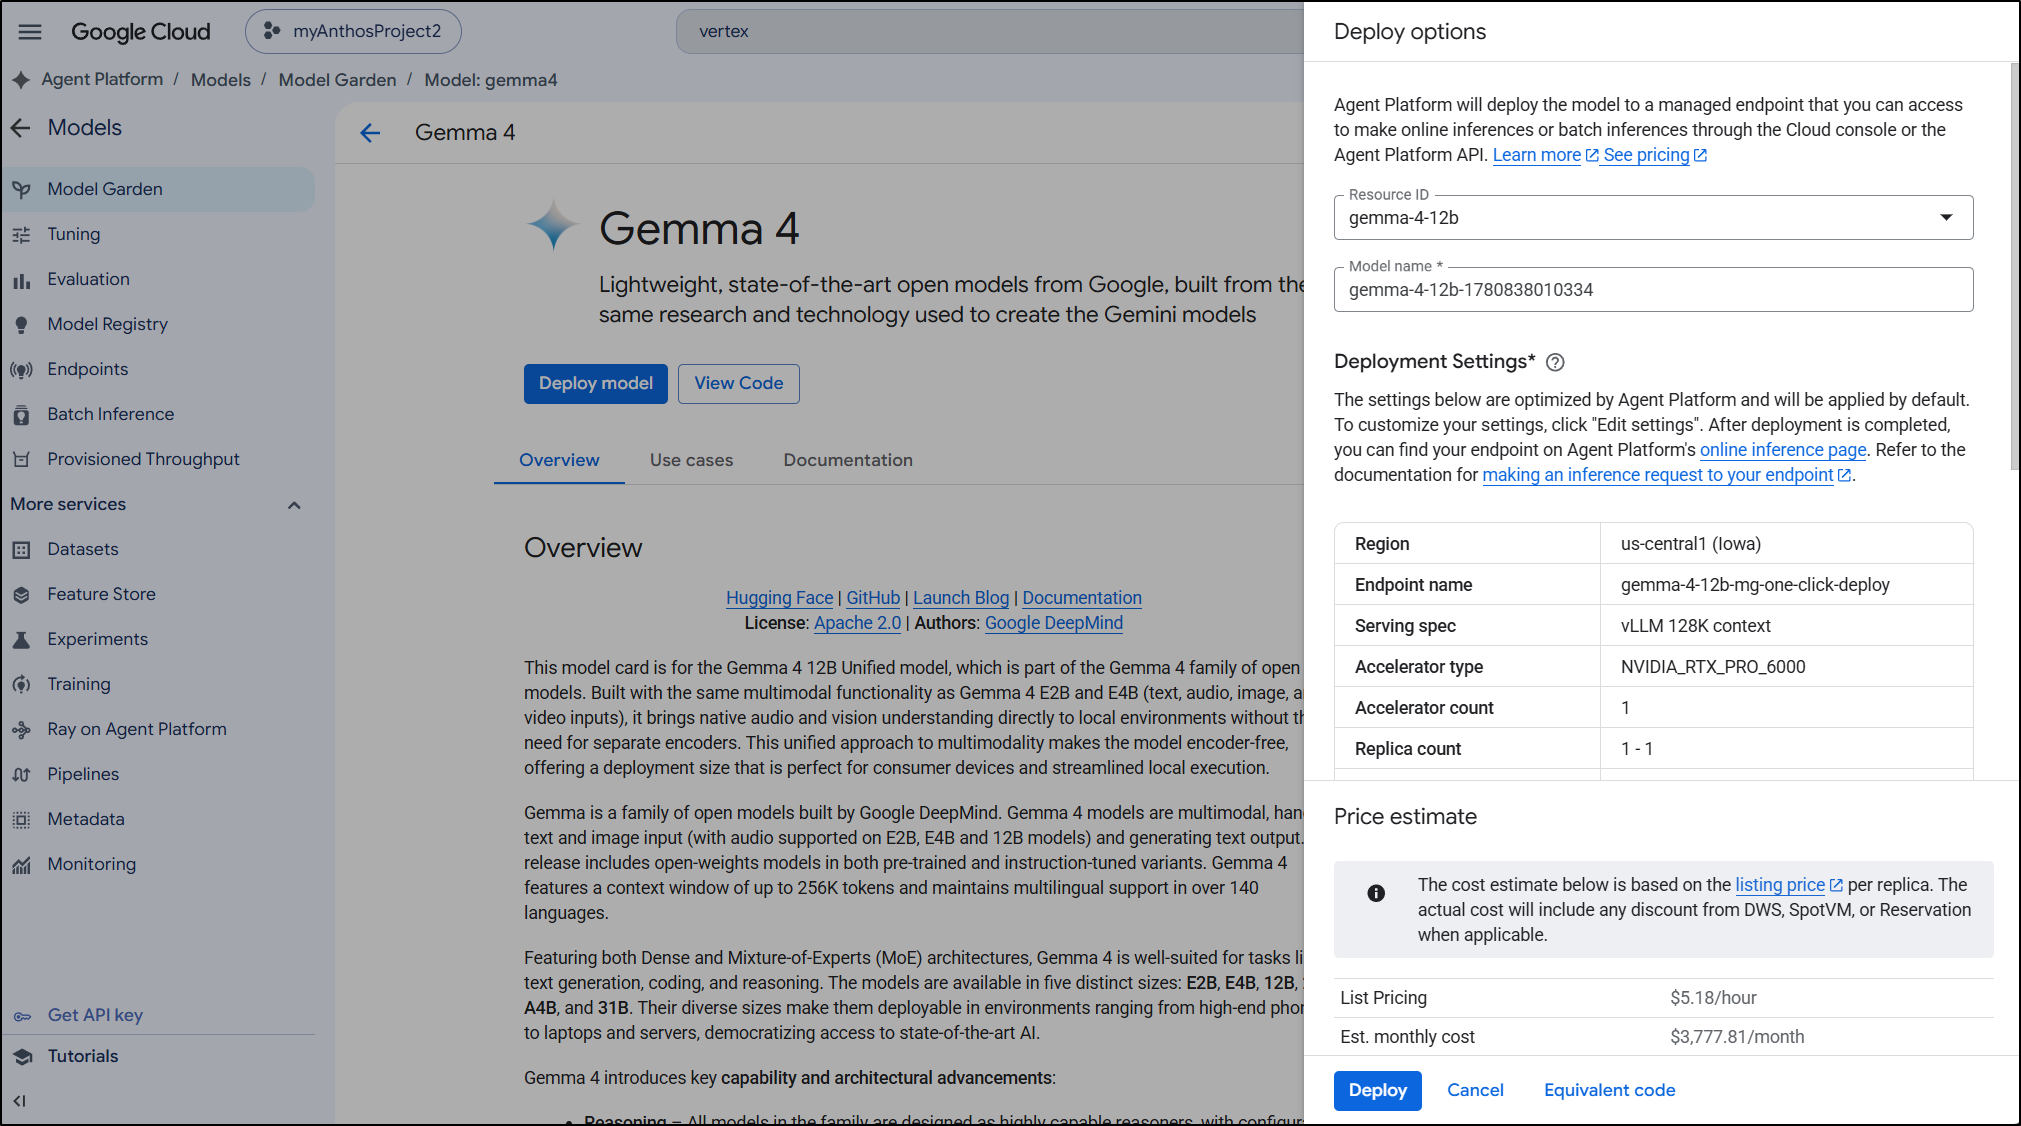Open the Apache 2.0 license link
Screen dimensions: 2021x1126
857,623
